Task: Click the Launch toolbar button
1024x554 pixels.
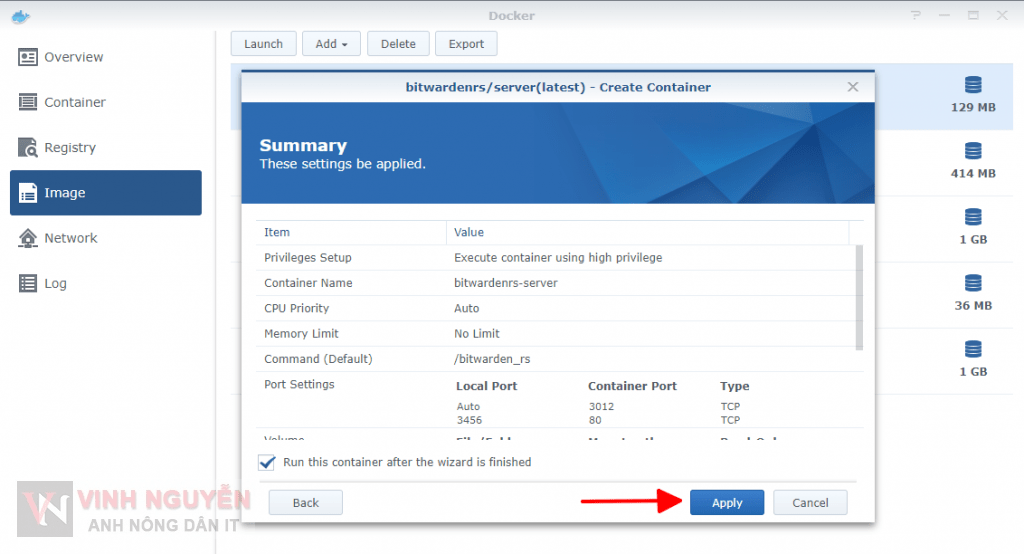Action: tap(263, 44)
